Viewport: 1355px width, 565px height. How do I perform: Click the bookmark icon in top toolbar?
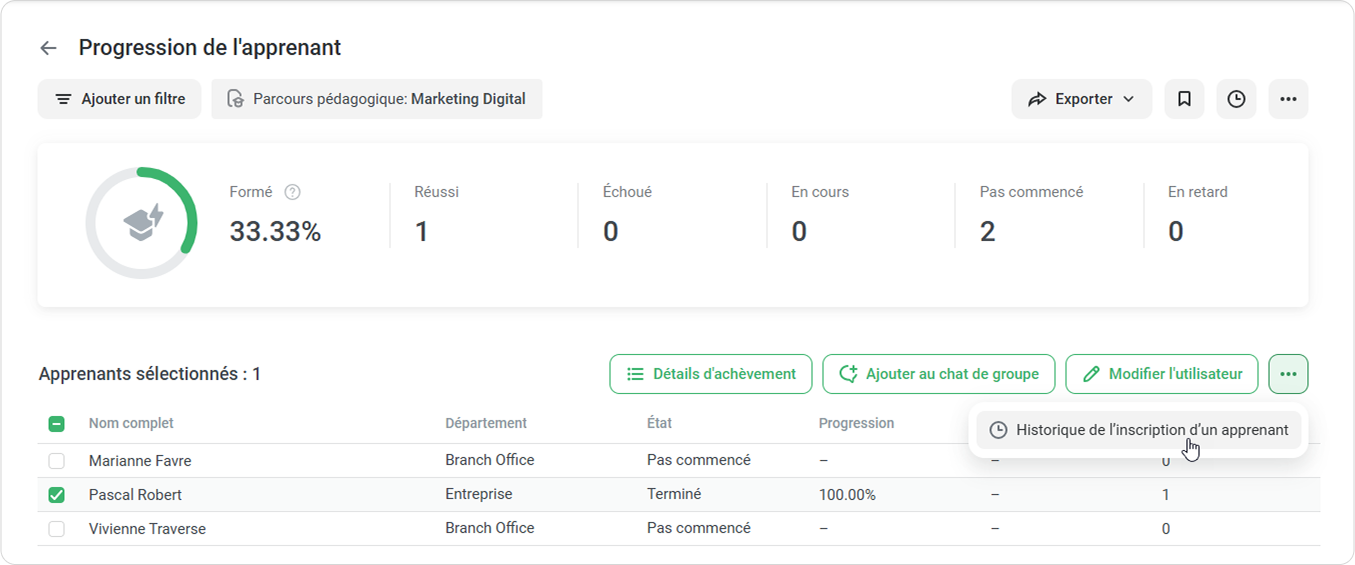[1184, 99]
